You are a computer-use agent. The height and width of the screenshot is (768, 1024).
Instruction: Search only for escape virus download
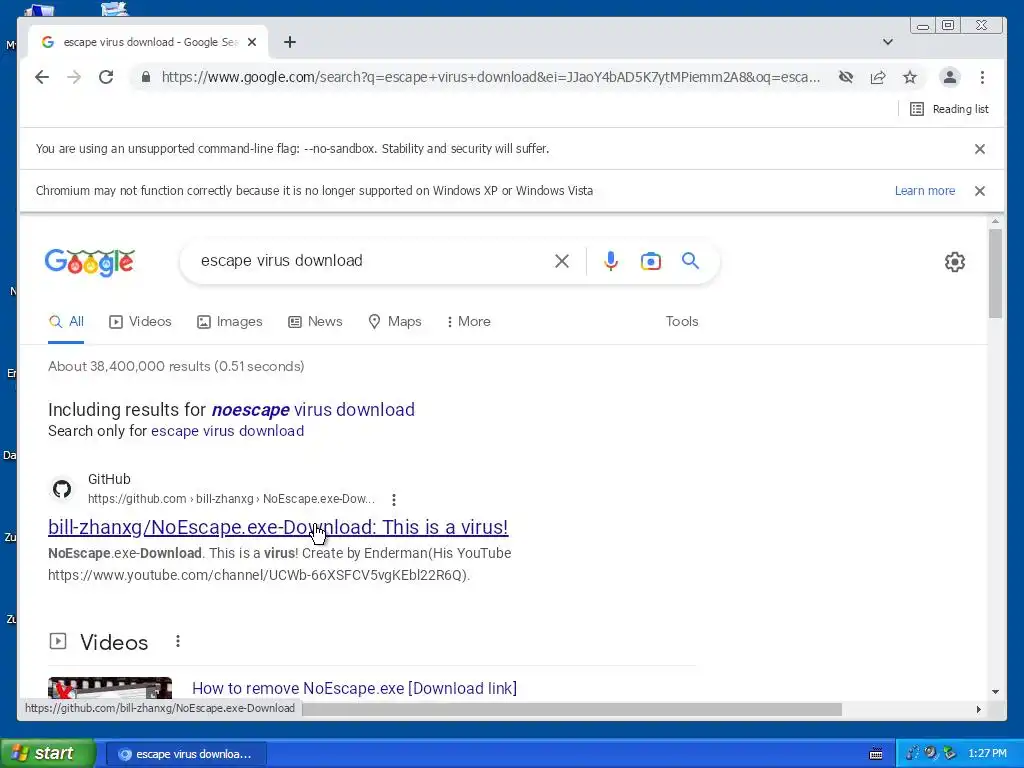coord(227,431)
